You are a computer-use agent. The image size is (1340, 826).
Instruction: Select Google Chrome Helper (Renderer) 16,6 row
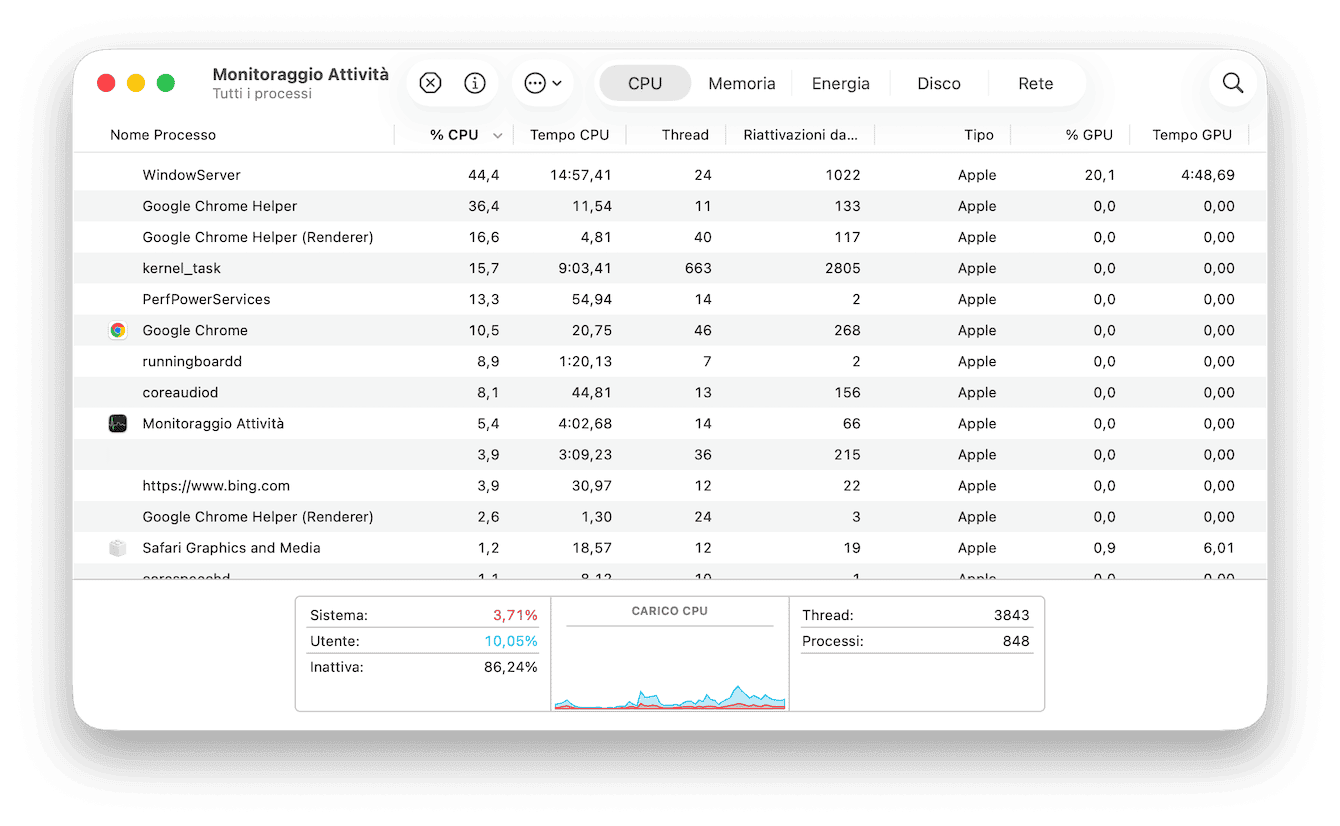tap(670, 237)
